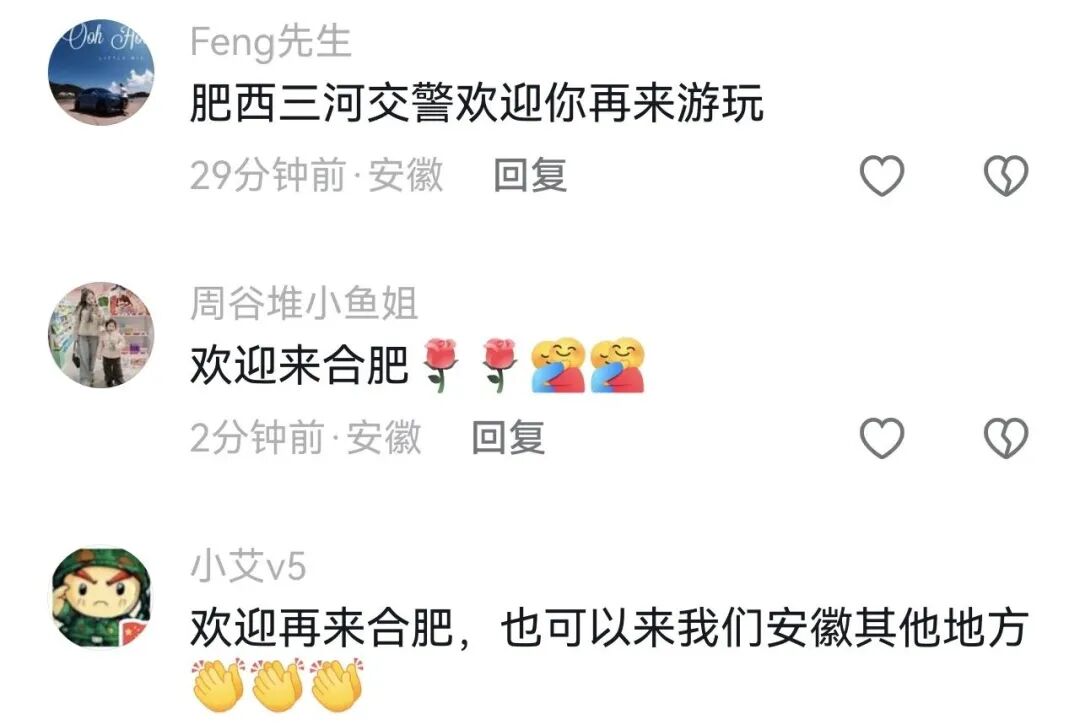Dislike Feng先生's comment with broken heart
The height and width of the screenshot is (725, 1080).
(x=1006, y=175)
